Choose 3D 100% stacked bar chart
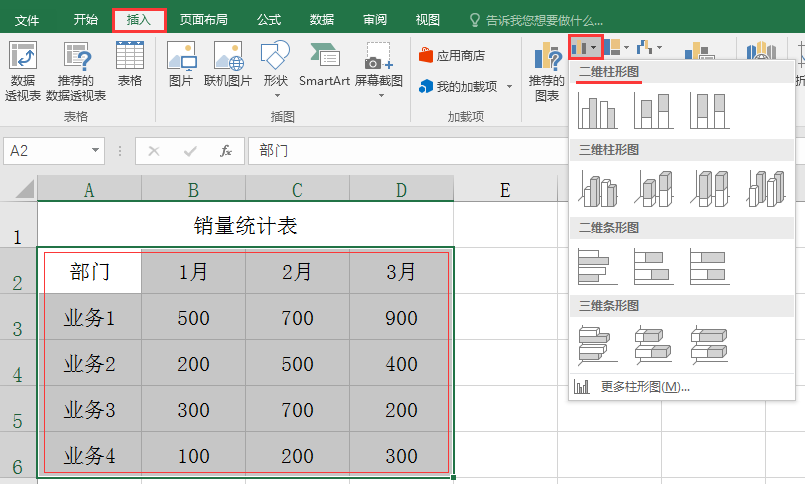 tap(710, 345)
